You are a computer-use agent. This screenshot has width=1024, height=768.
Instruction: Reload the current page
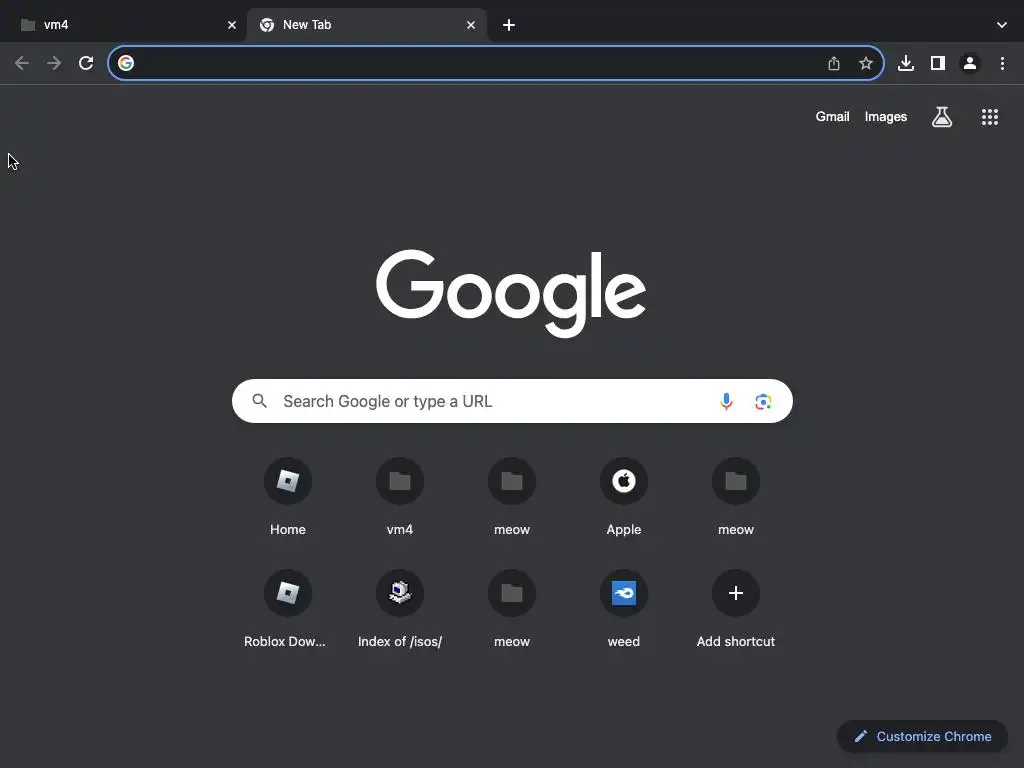[86, 63]
